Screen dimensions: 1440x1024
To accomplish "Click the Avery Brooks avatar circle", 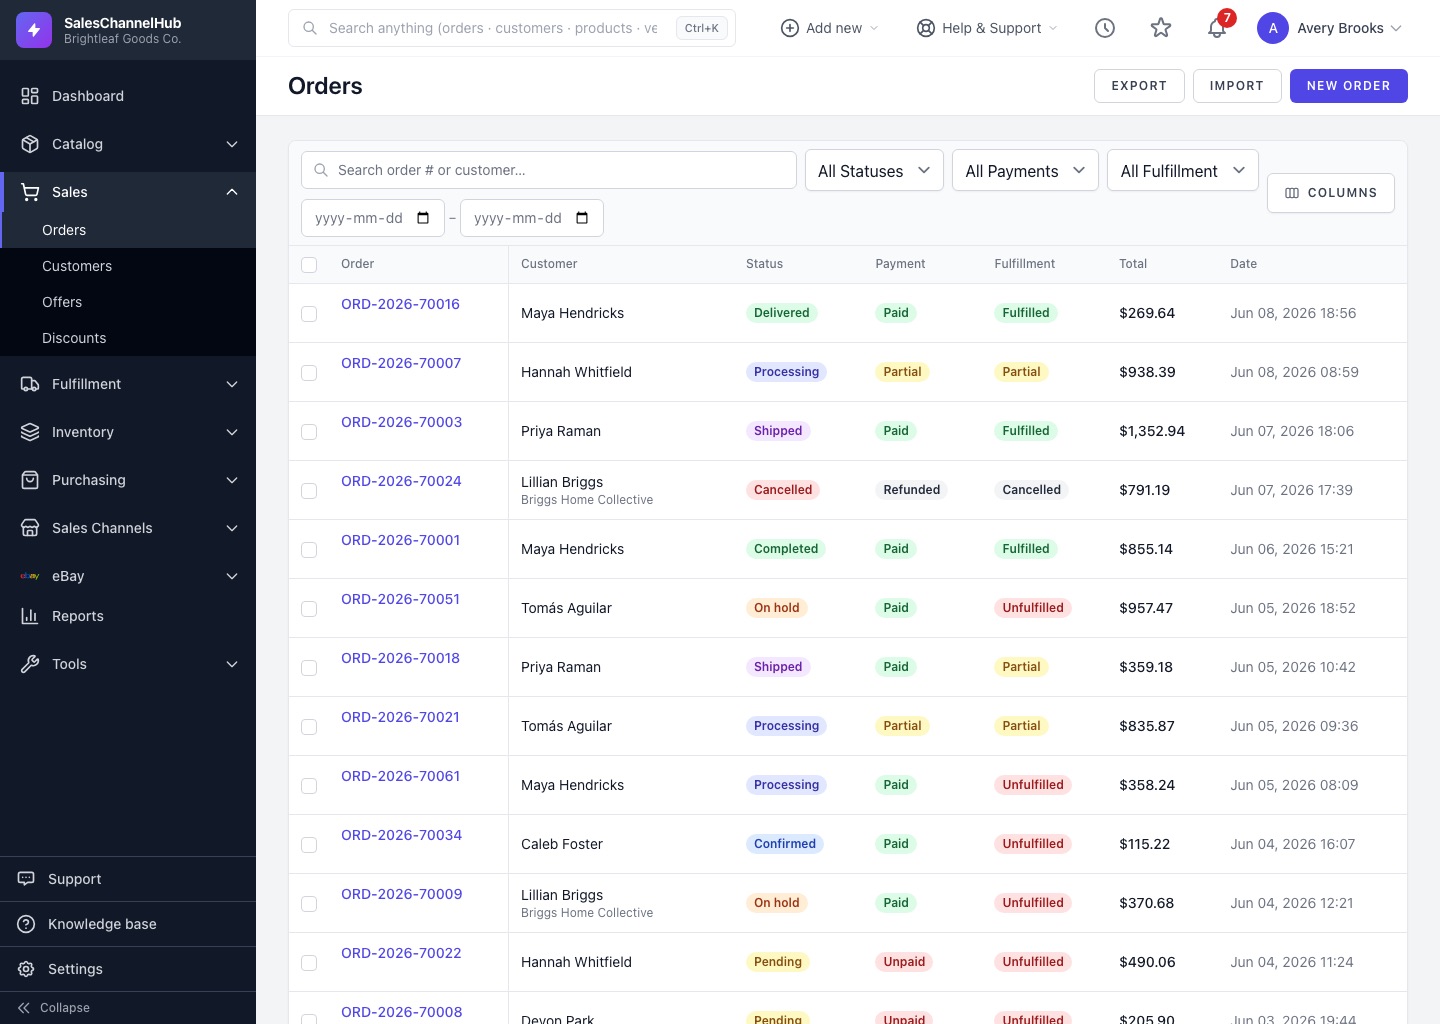I will click(1273, 28).
